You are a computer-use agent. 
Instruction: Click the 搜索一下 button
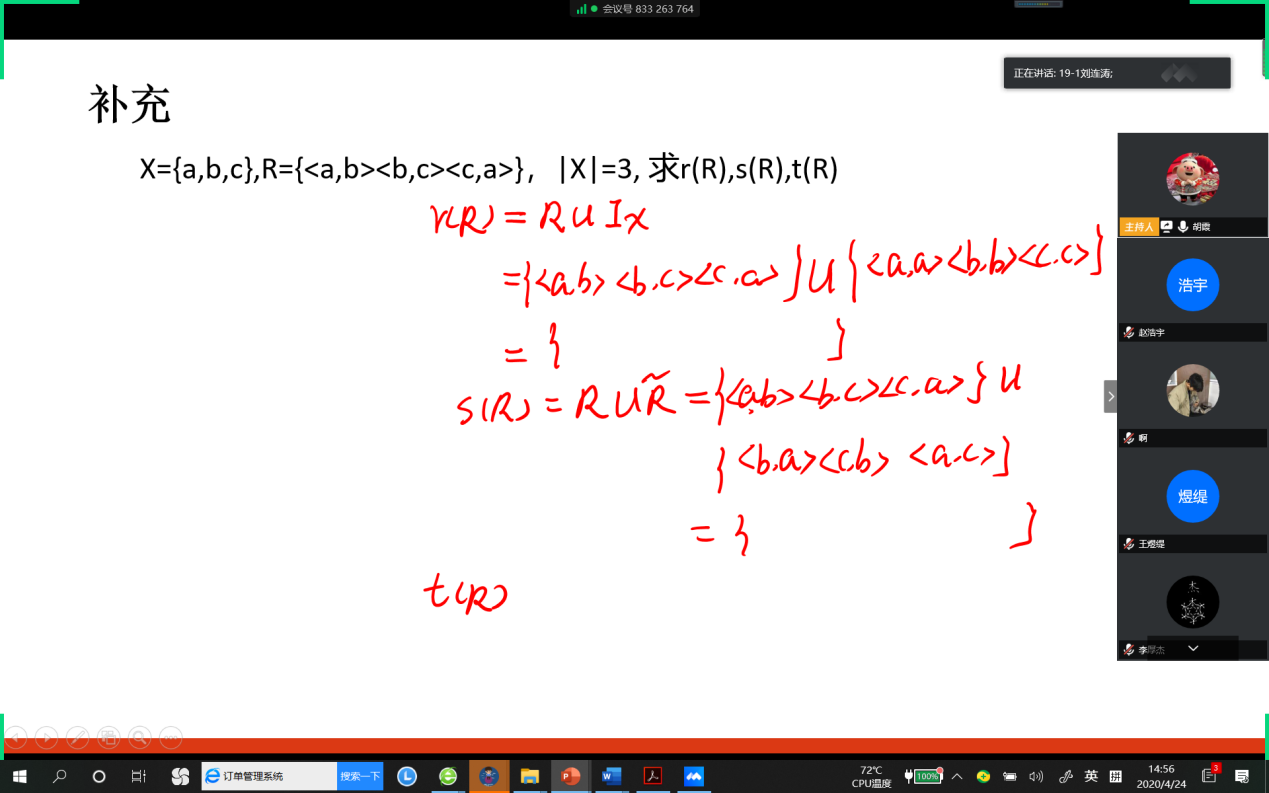[360, 776]
